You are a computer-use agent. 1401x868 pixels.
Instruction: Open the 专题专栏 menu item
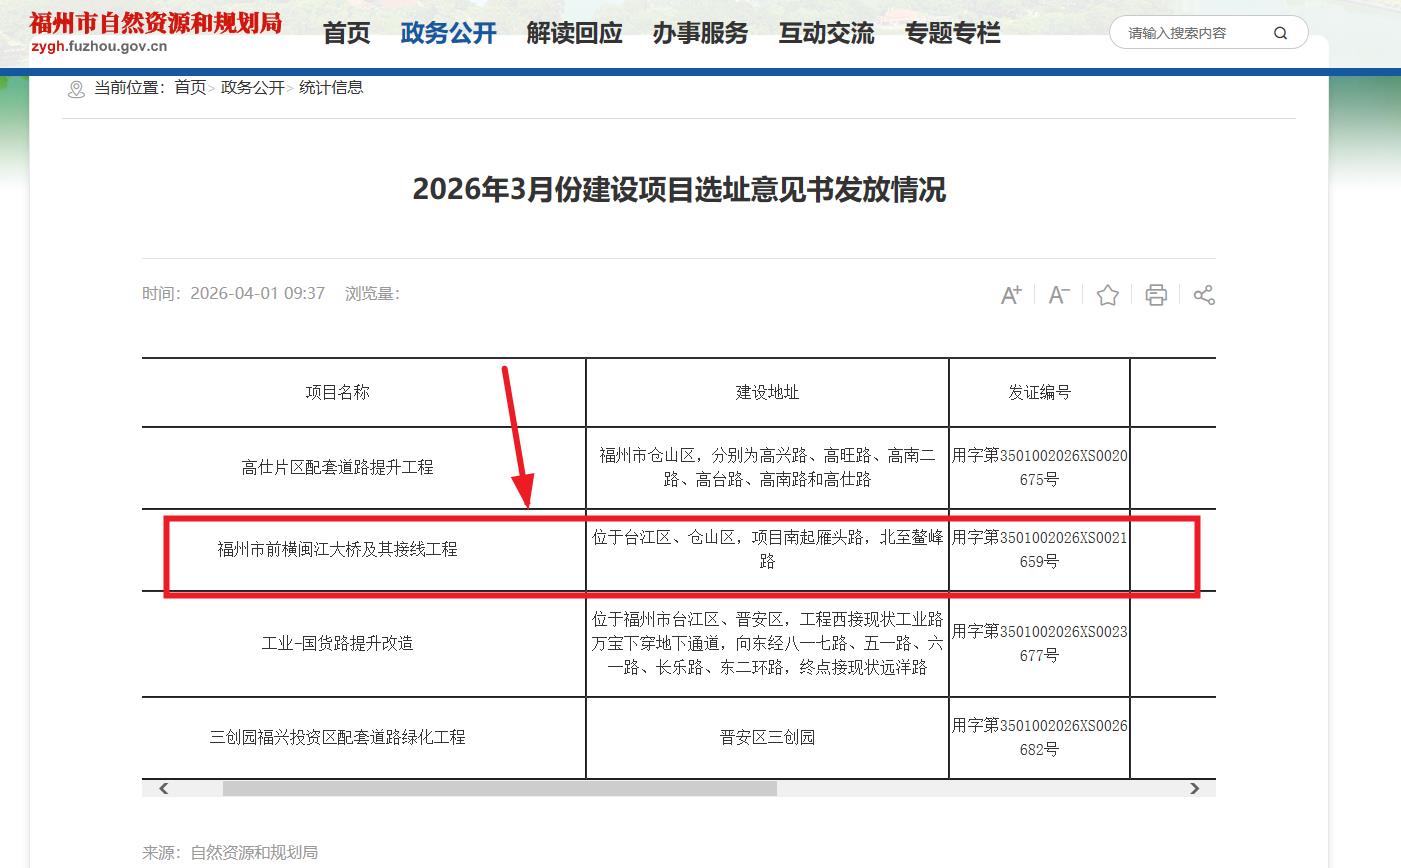click(x=952, y=33)
